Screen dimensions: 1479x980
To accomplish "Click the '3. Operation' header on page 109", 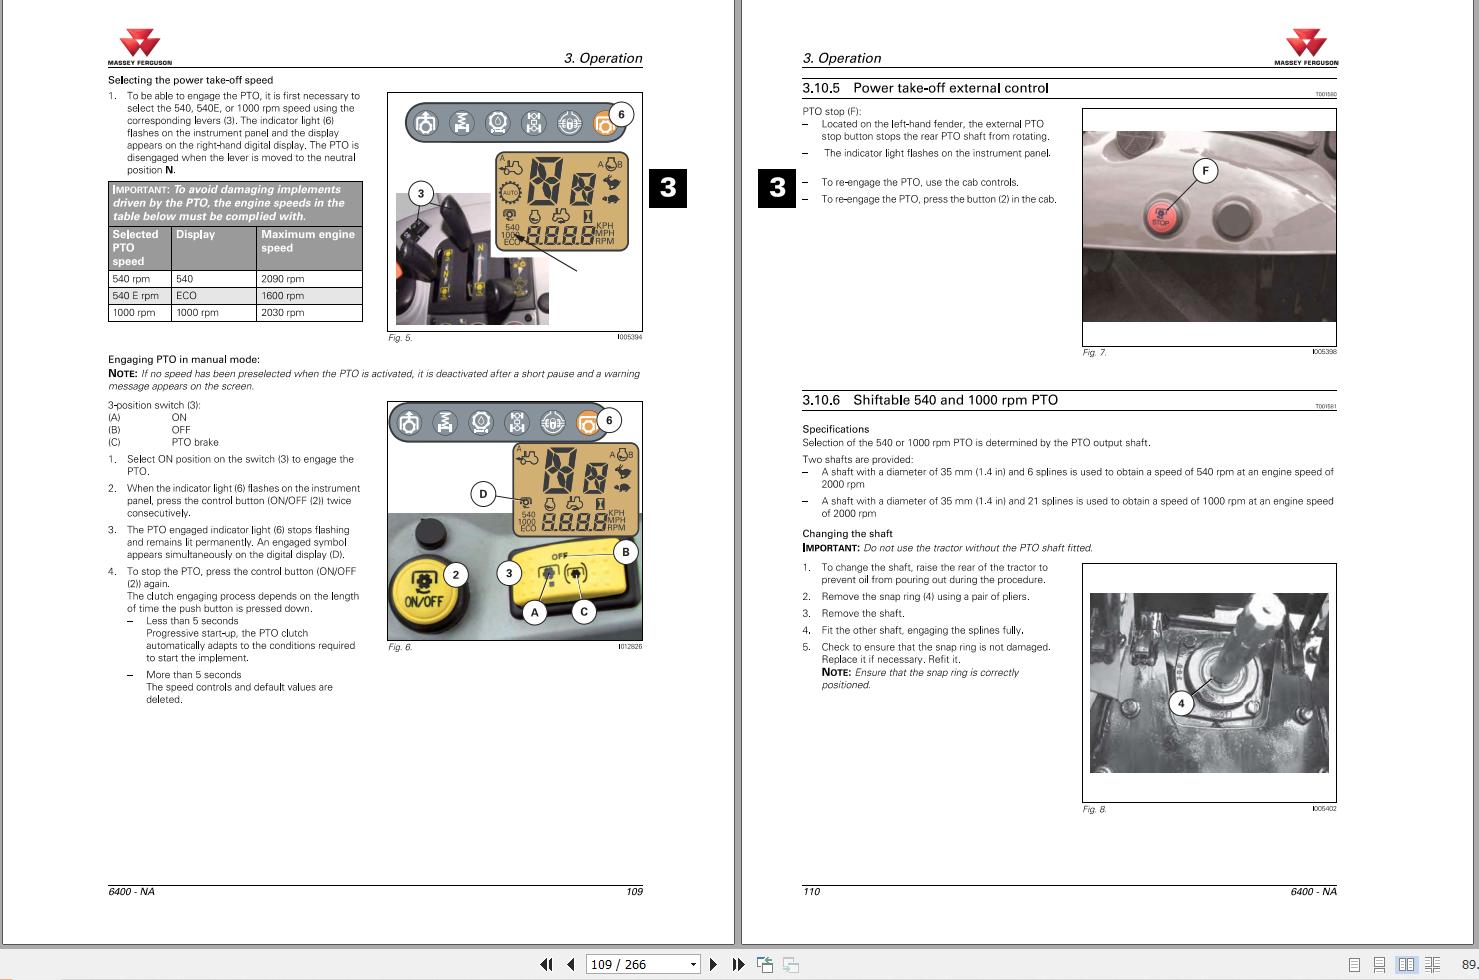I will (603, 58).
